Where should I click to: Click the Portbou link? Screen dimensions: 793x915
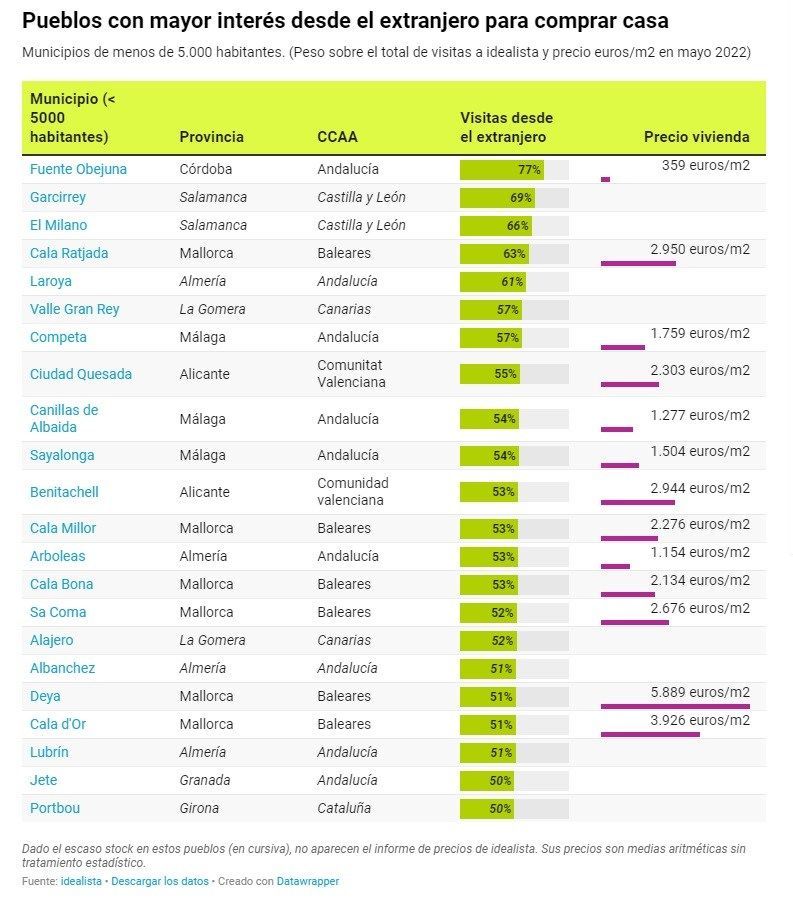tap(55, 808)
